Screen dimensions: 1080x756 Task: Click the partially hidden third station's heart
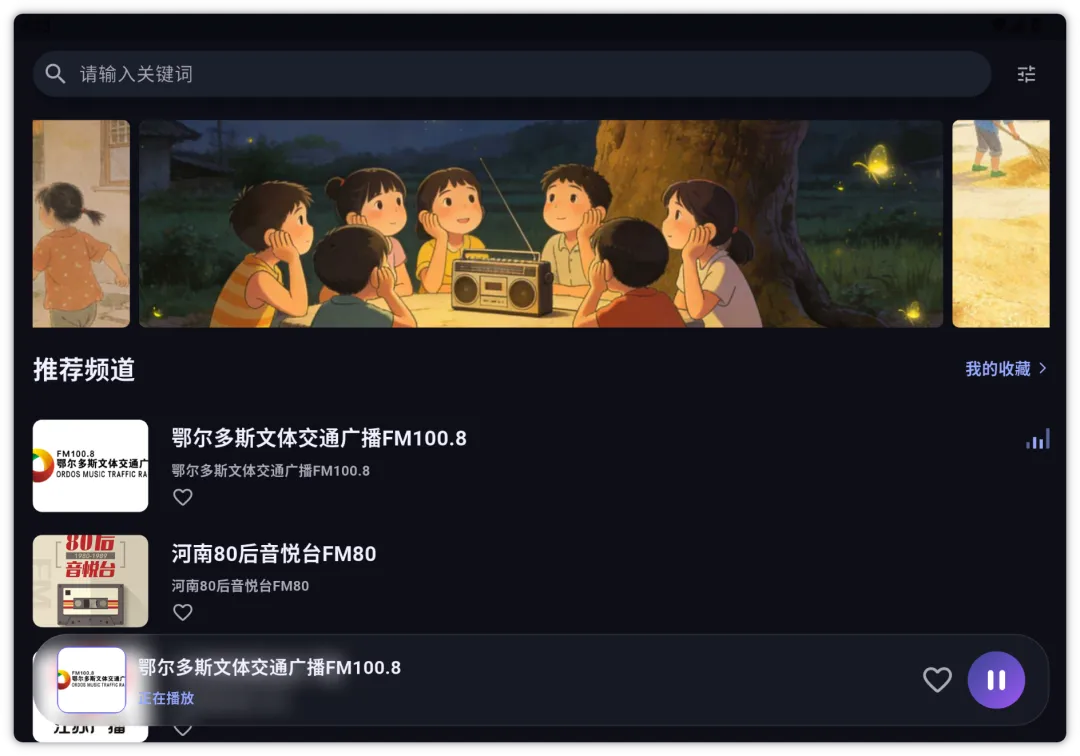[183, 730]
